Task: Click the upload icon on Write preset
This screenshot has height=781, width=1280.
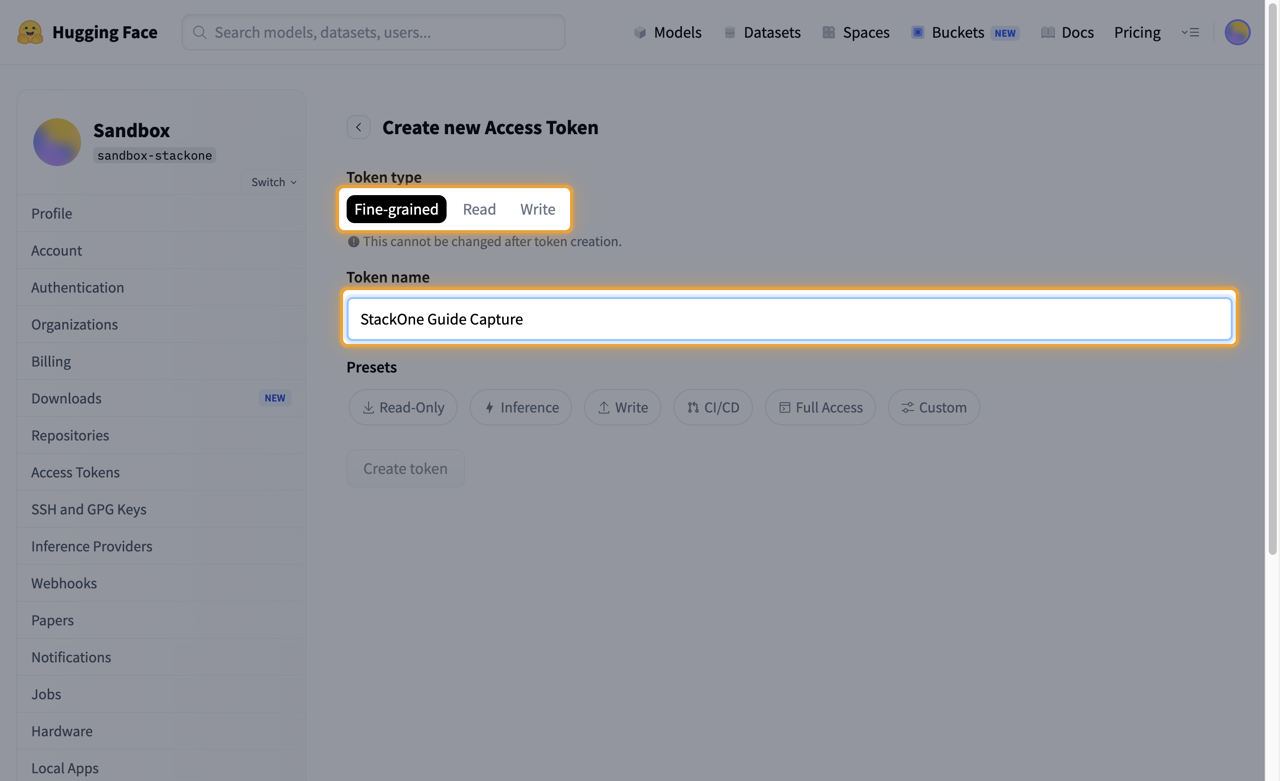Action: 604,407
